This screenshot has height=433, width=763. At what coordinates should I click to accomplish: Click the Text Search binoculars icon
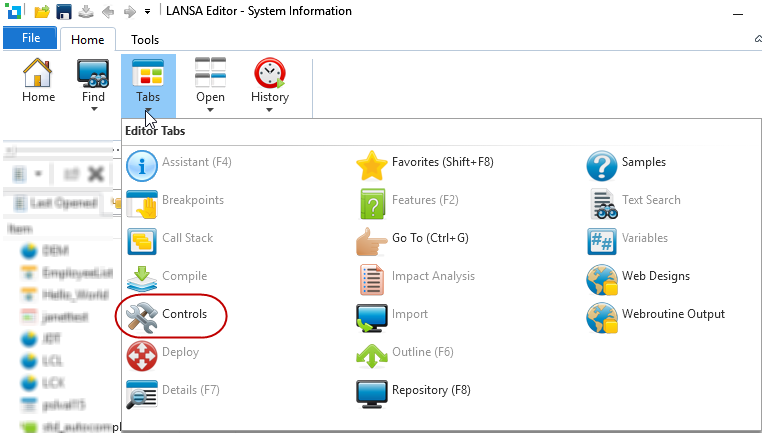[603, 203]
